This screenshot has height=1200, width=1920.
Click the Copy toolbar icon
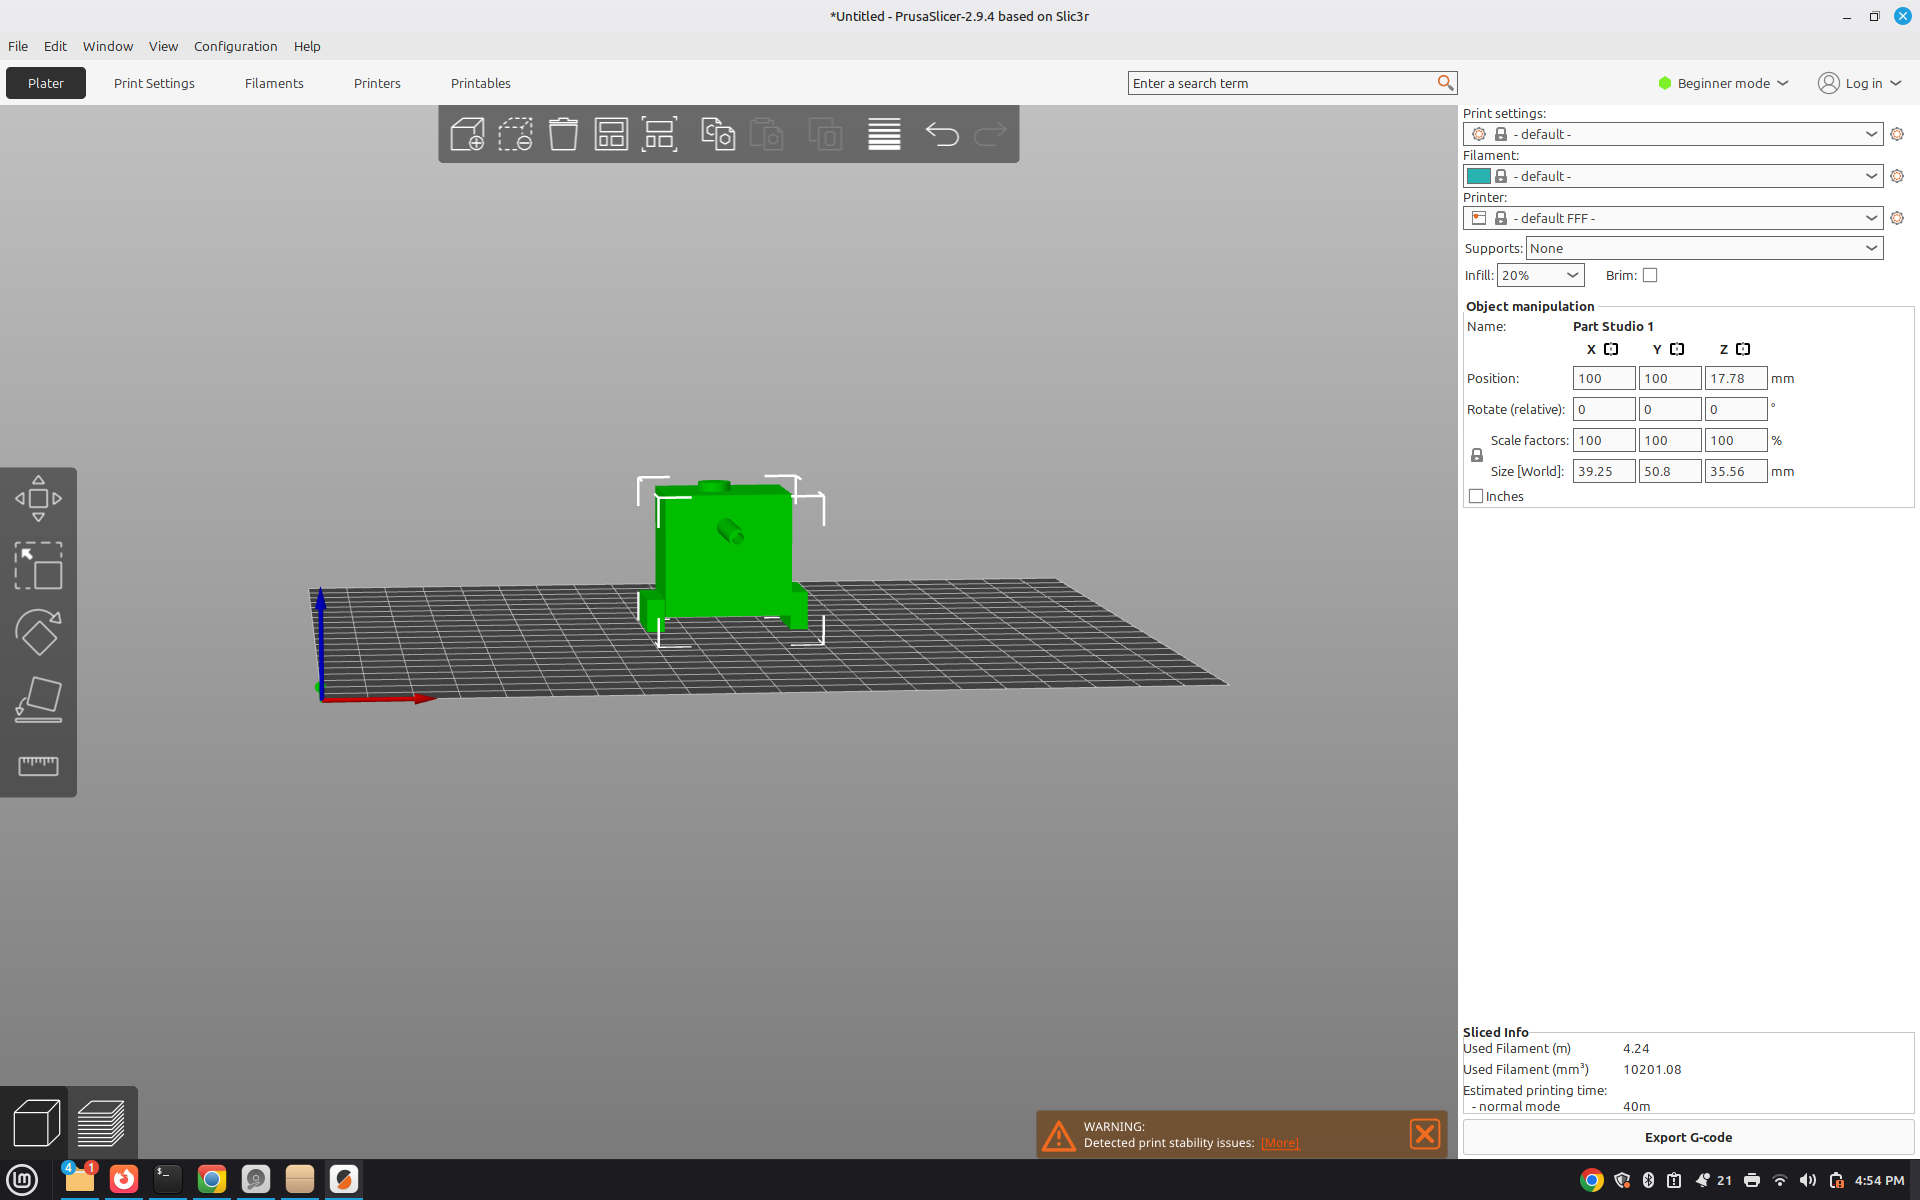[x=718, y=134]
